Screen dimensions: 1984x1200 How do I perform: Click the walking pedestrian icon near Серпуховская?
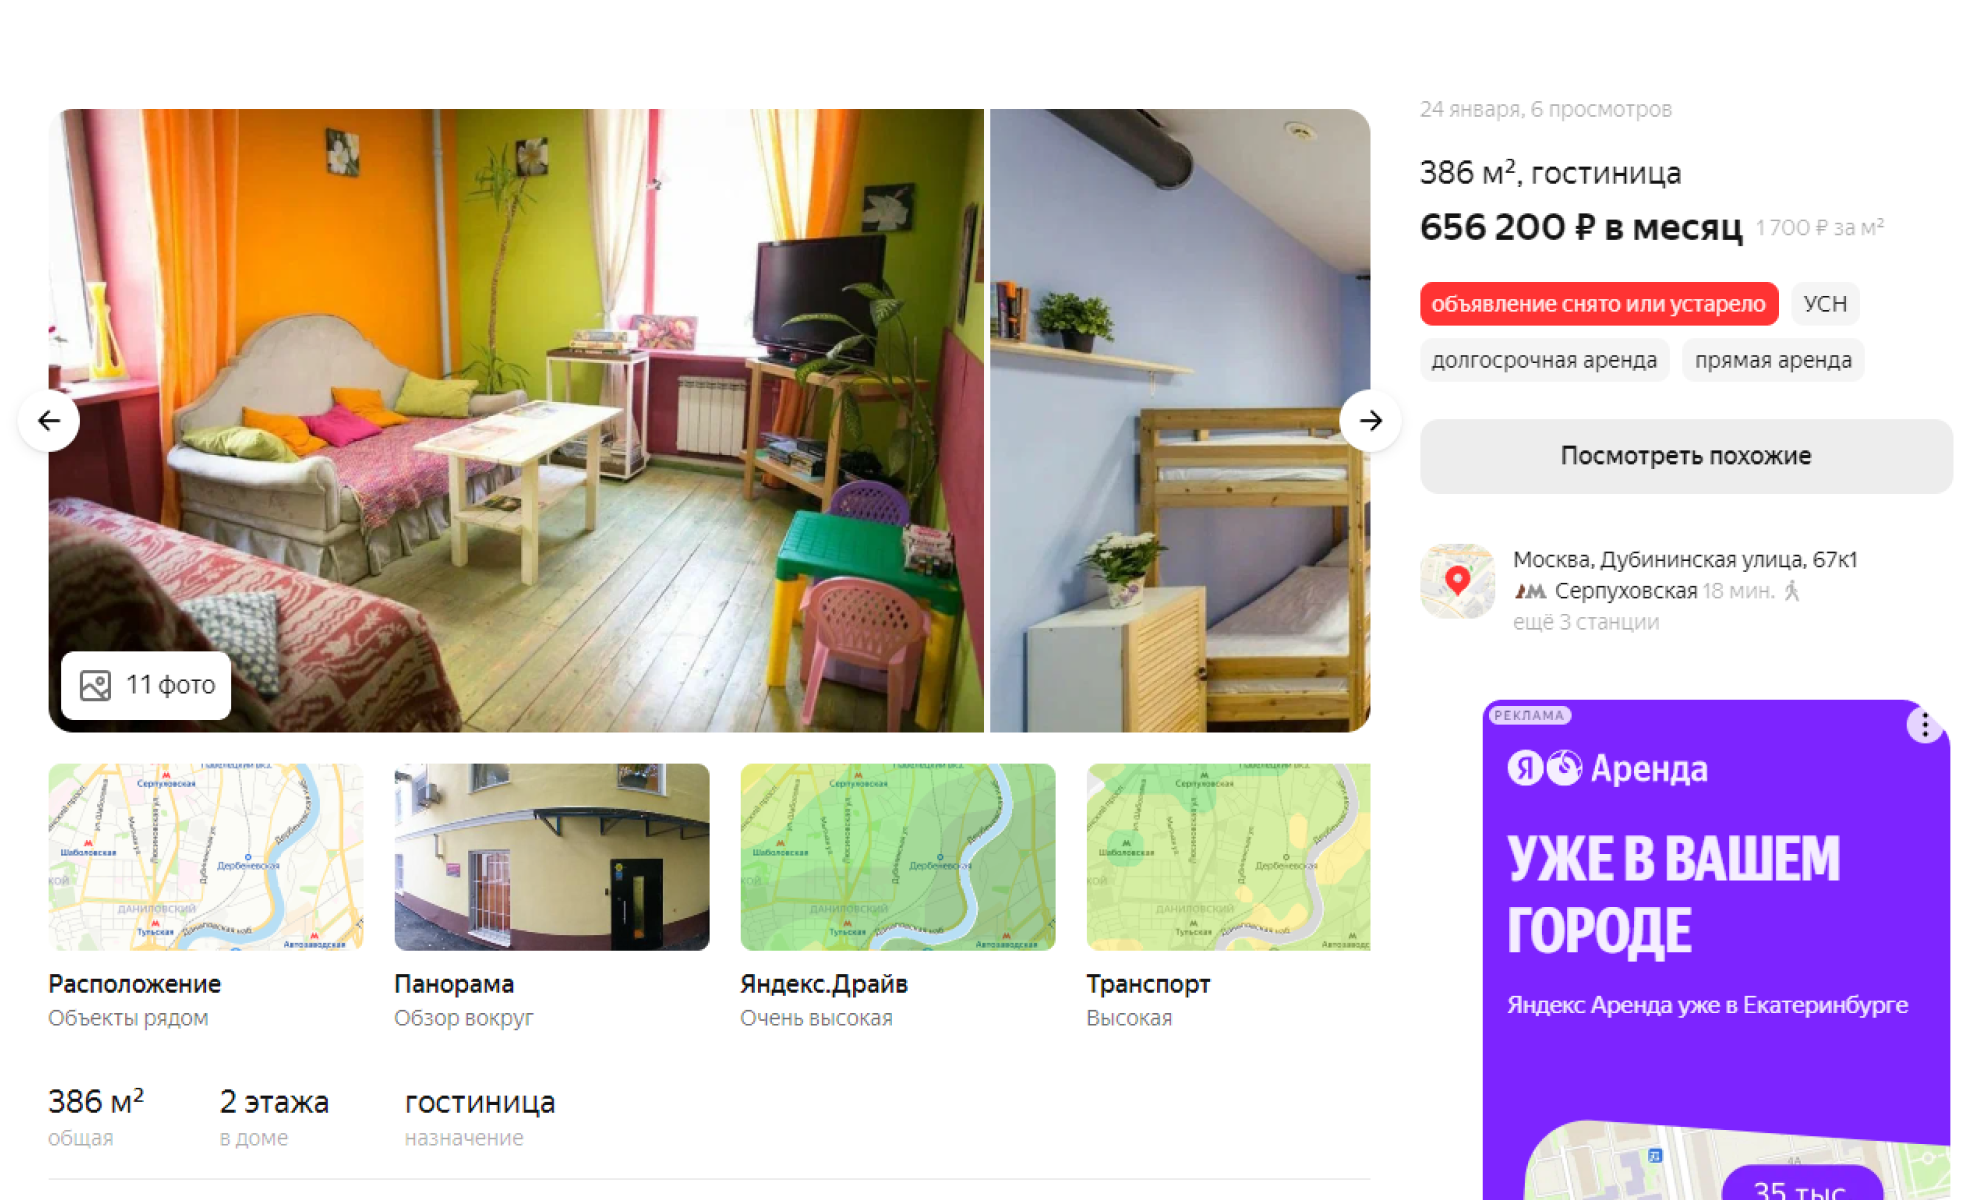(x=1792, y=591)
